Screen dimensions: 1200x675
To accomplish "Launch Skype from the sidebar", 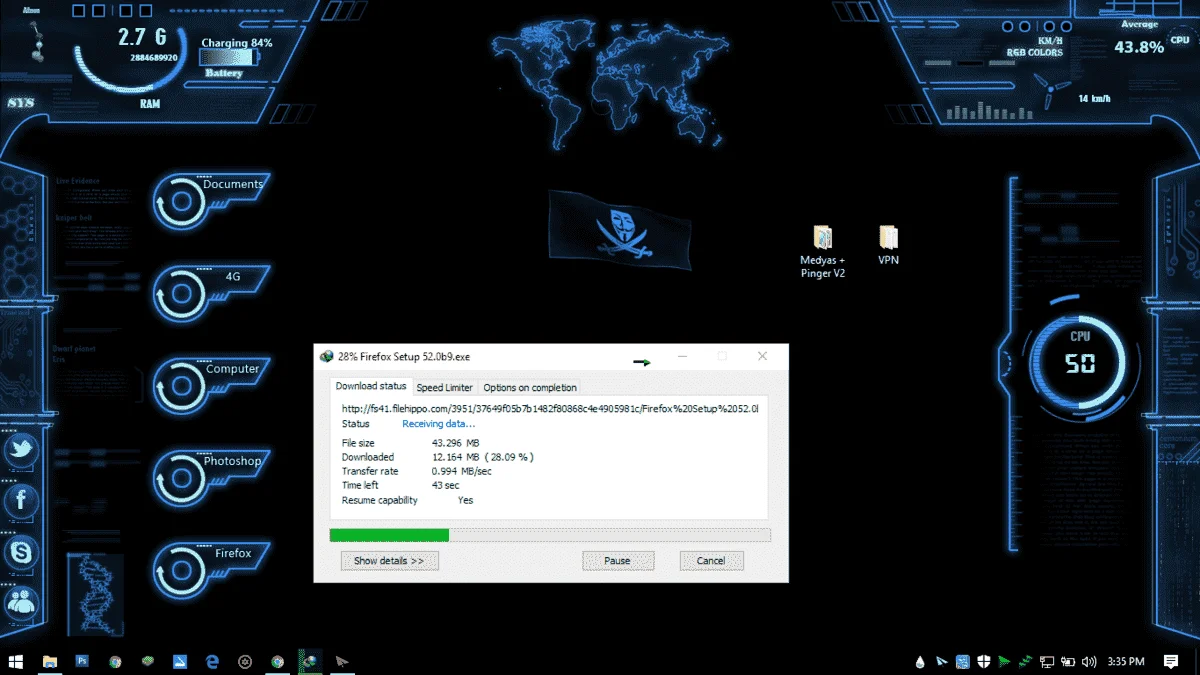I will click(21, 551).
